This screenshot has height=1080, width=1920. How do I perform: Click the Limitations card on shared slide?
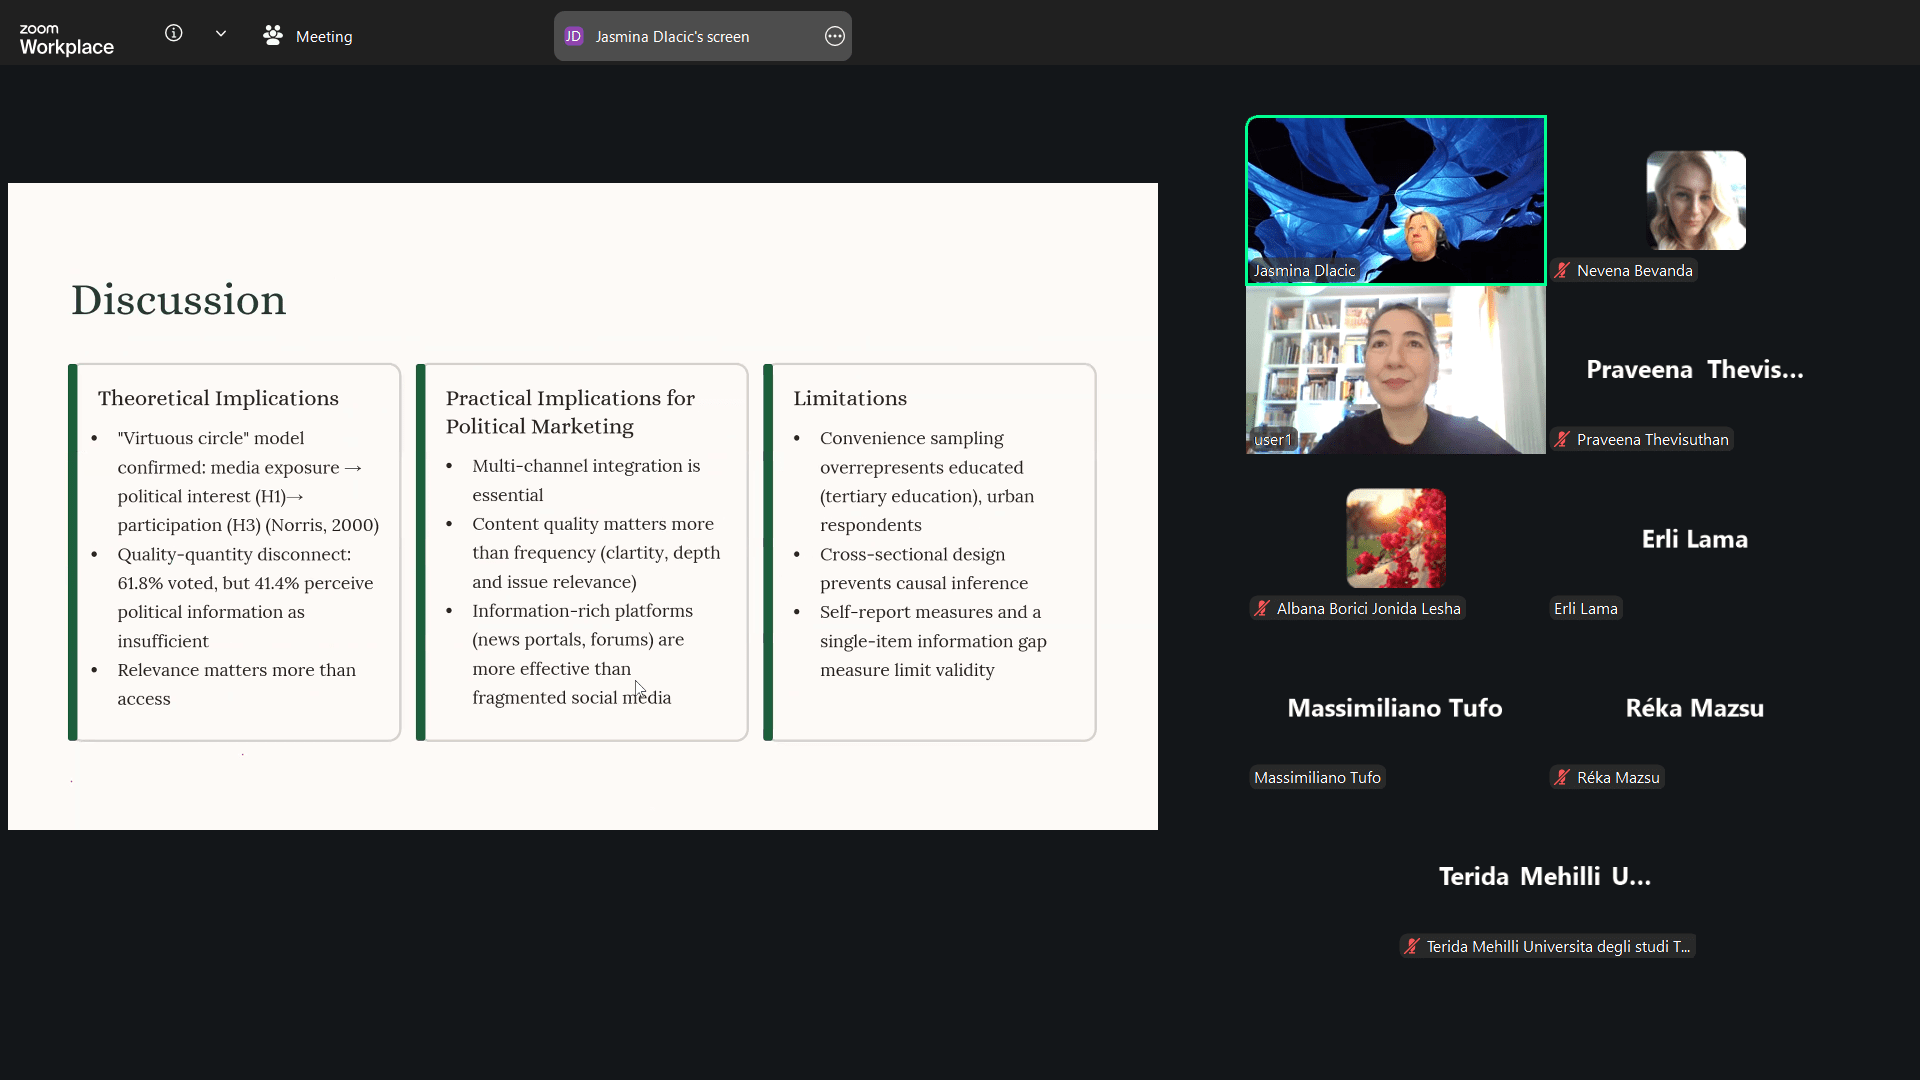pos(930,552)
